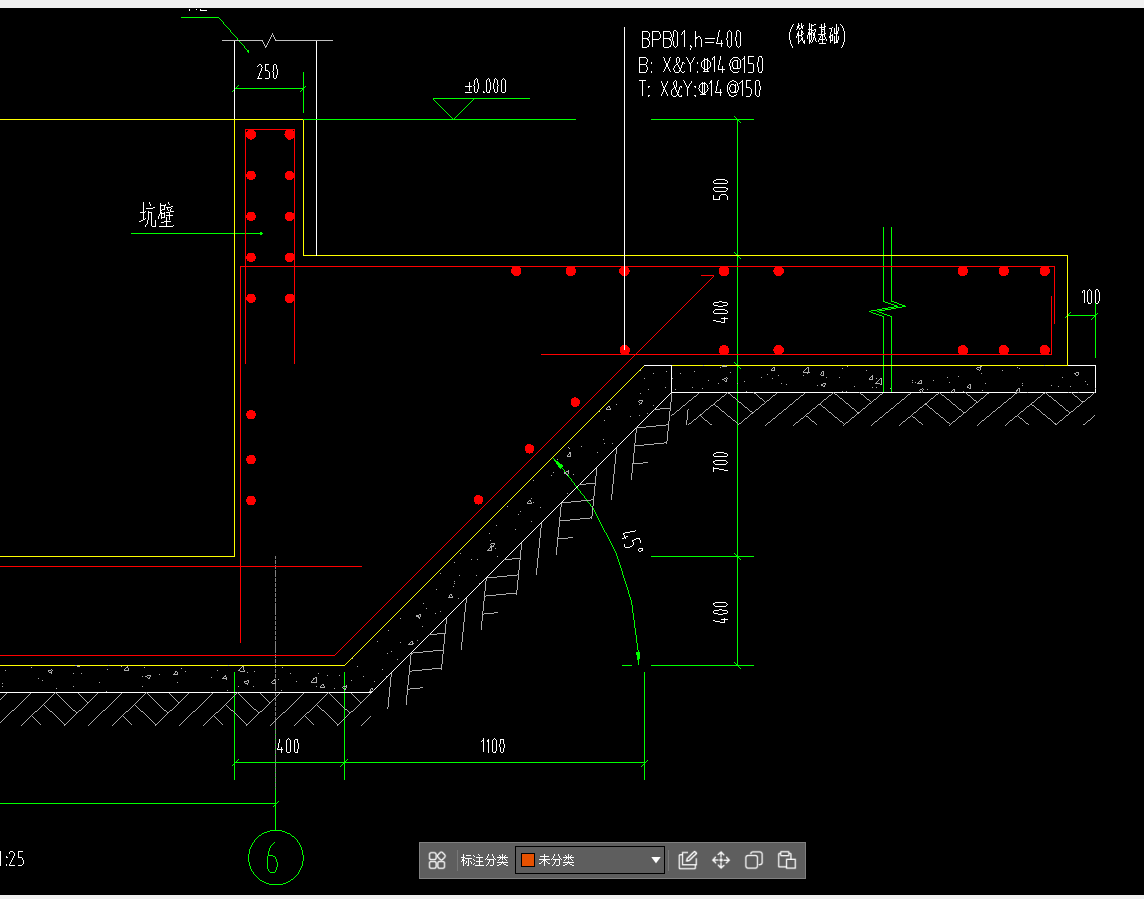Click the 250 wall width dimension
This screenshot has height=899, width=1144.
point(267,72)
